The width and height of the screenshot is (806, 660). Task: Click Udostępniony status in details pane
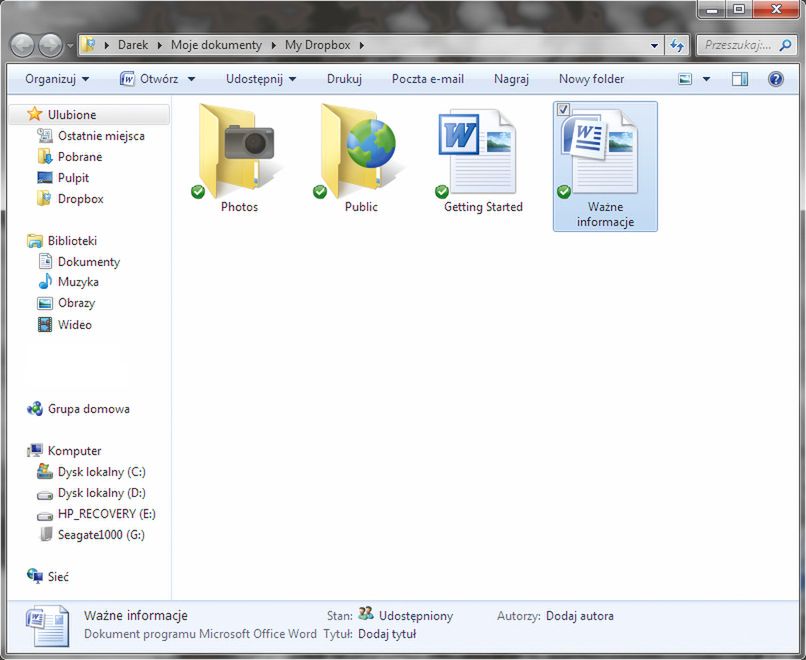(416, 616)
